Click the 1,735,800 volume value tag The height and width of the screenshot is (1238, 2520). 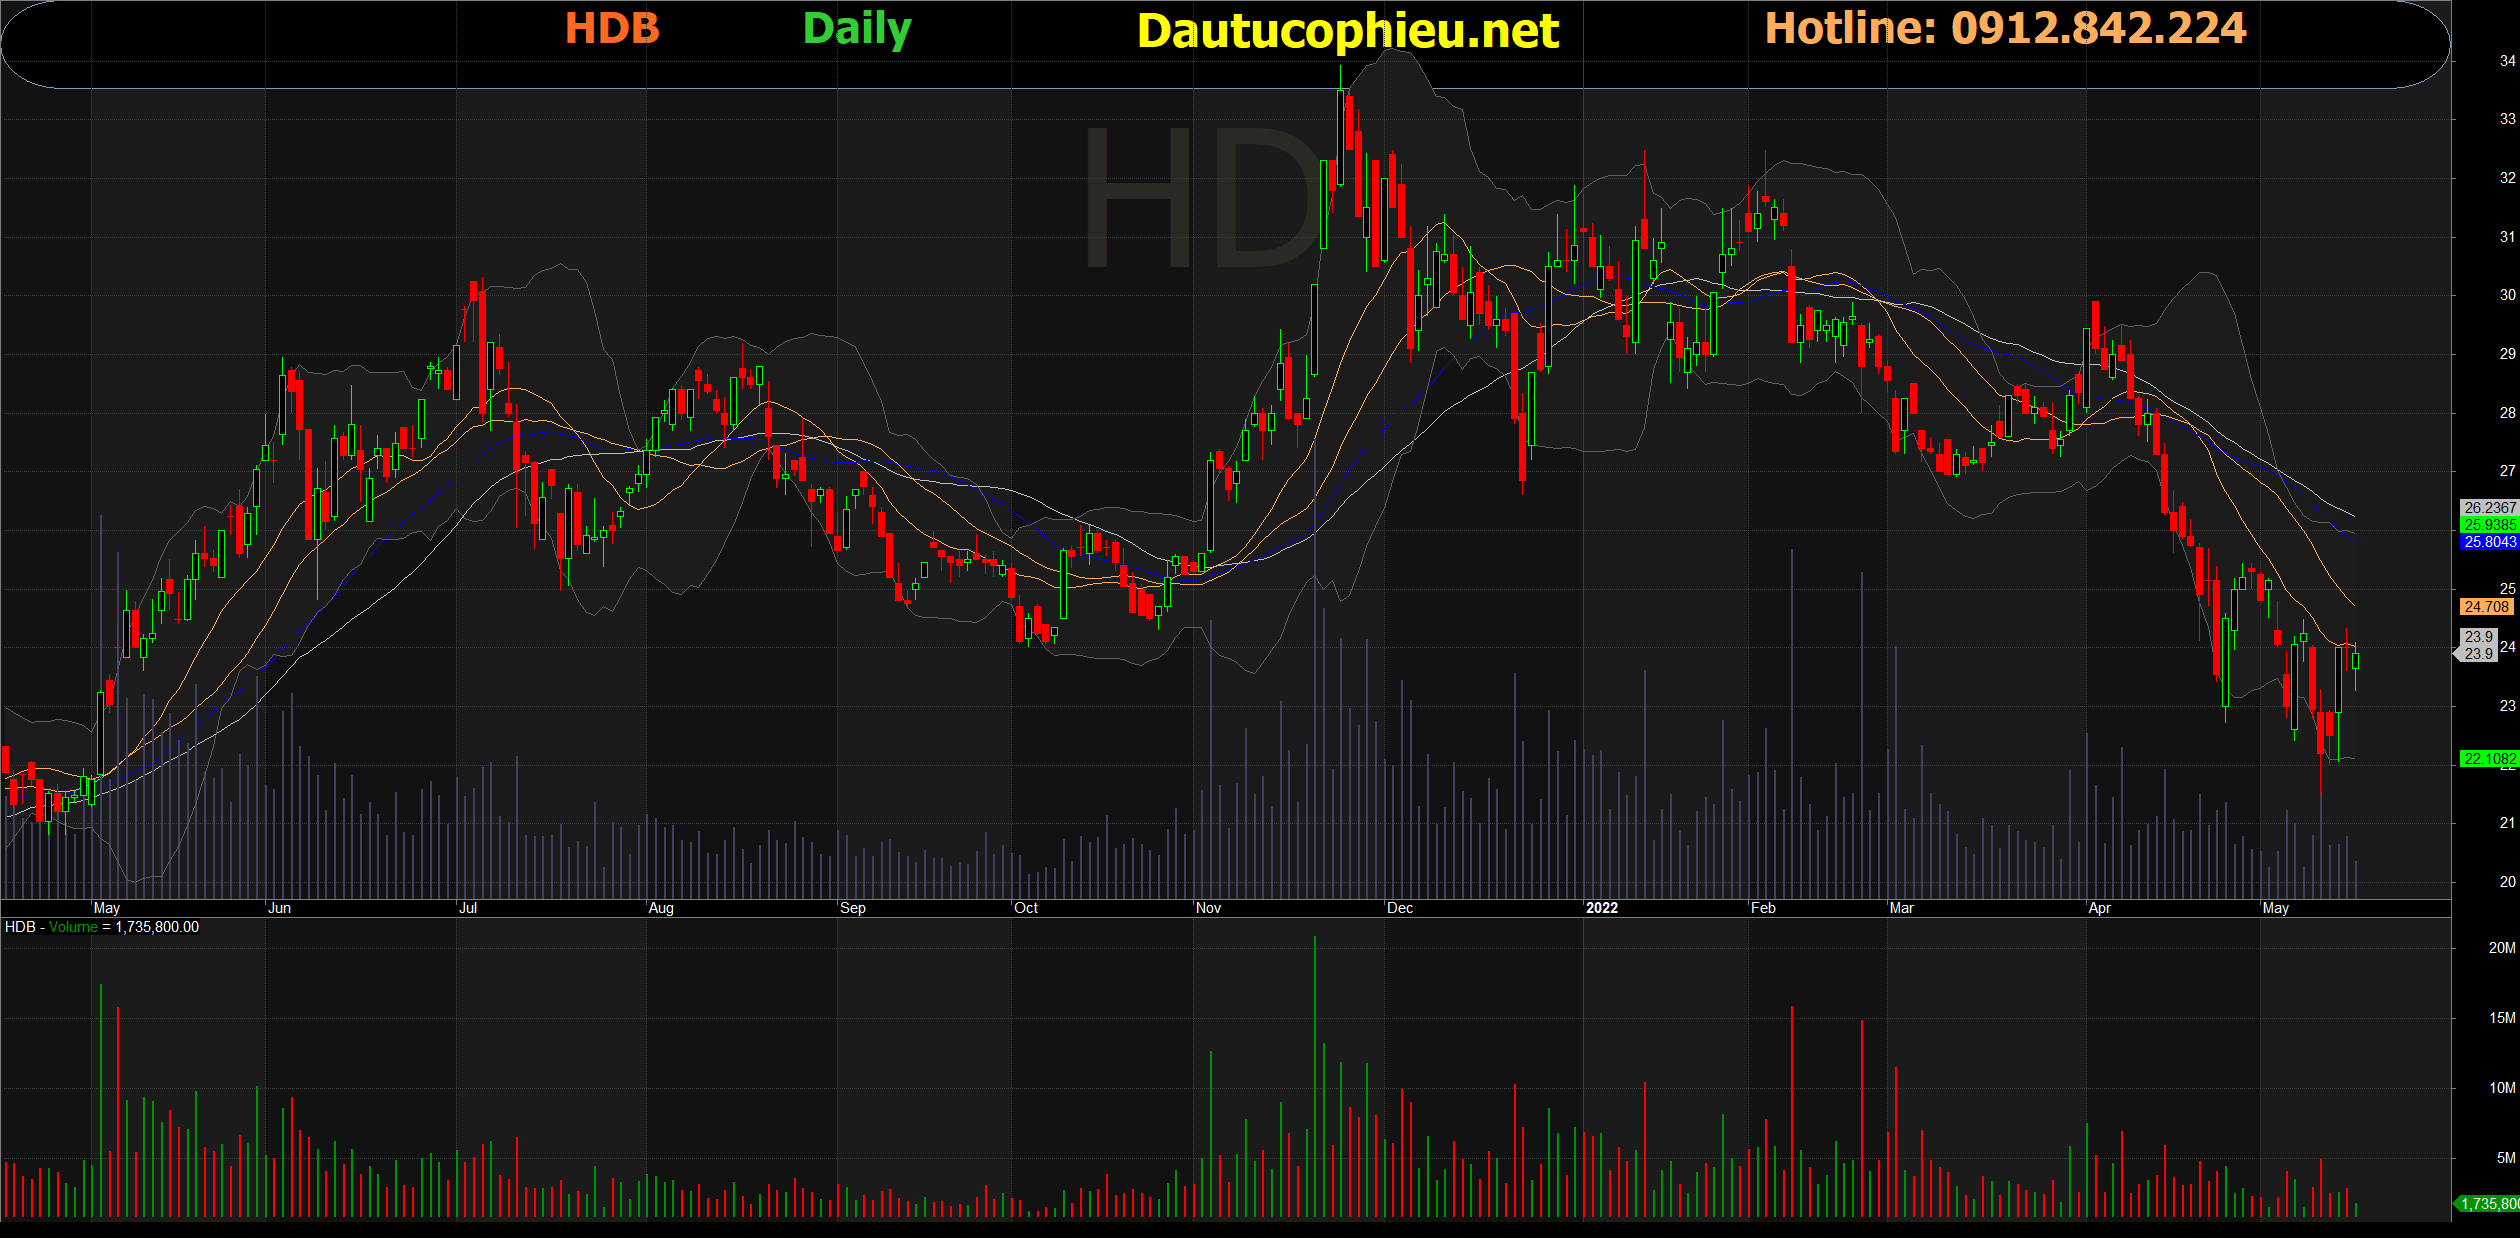2489,1204
